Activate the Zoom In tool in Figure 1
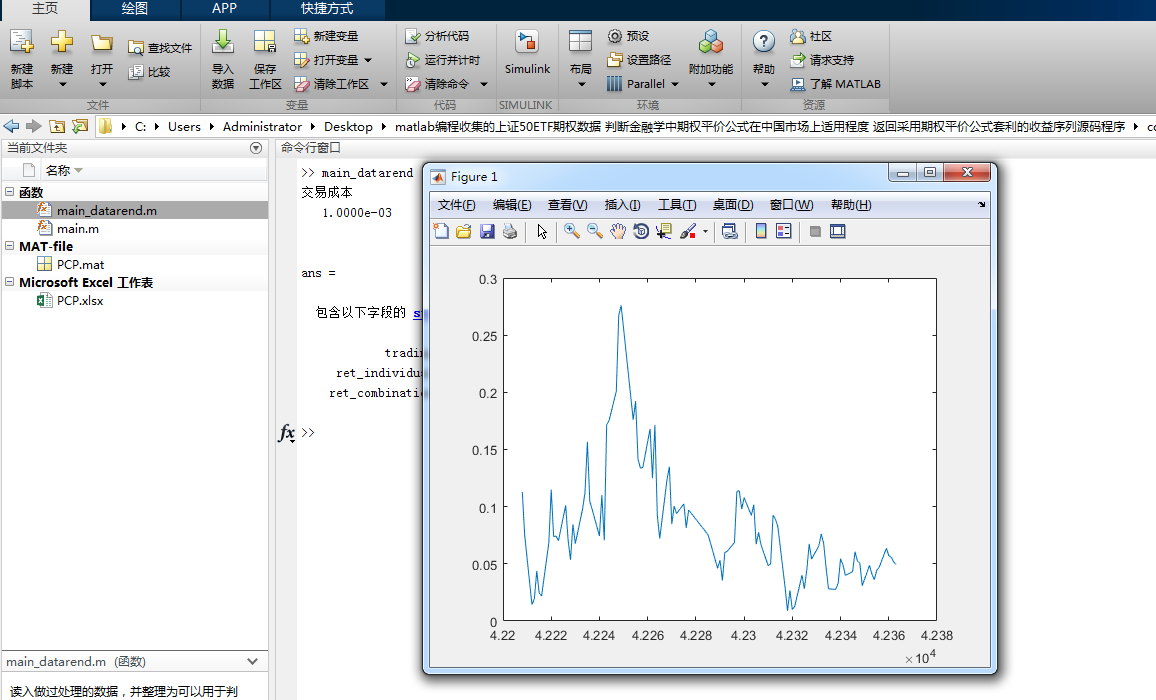The width and height of the screenshot is (1156, 700). tap(571, 232)
